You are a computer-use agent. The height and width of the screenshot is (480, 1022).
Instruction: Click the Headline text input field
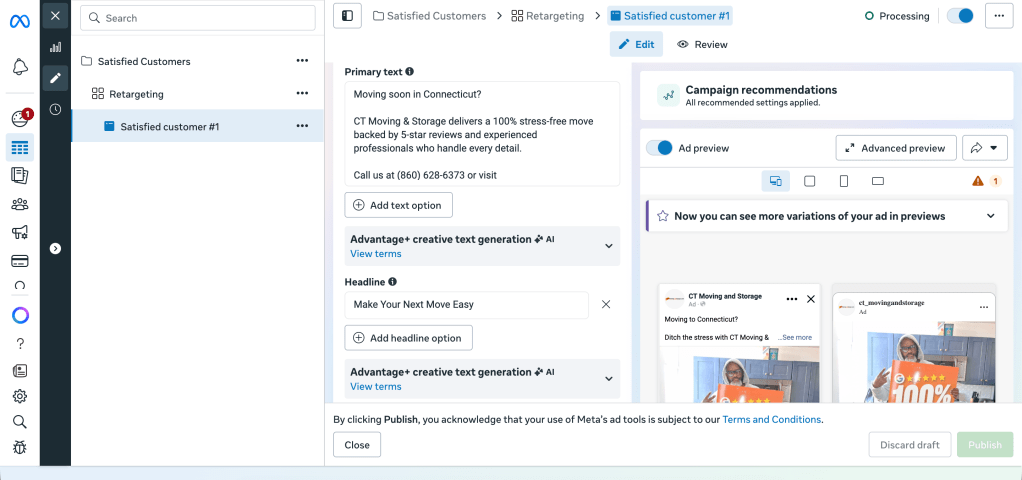[x=466, y=304]
